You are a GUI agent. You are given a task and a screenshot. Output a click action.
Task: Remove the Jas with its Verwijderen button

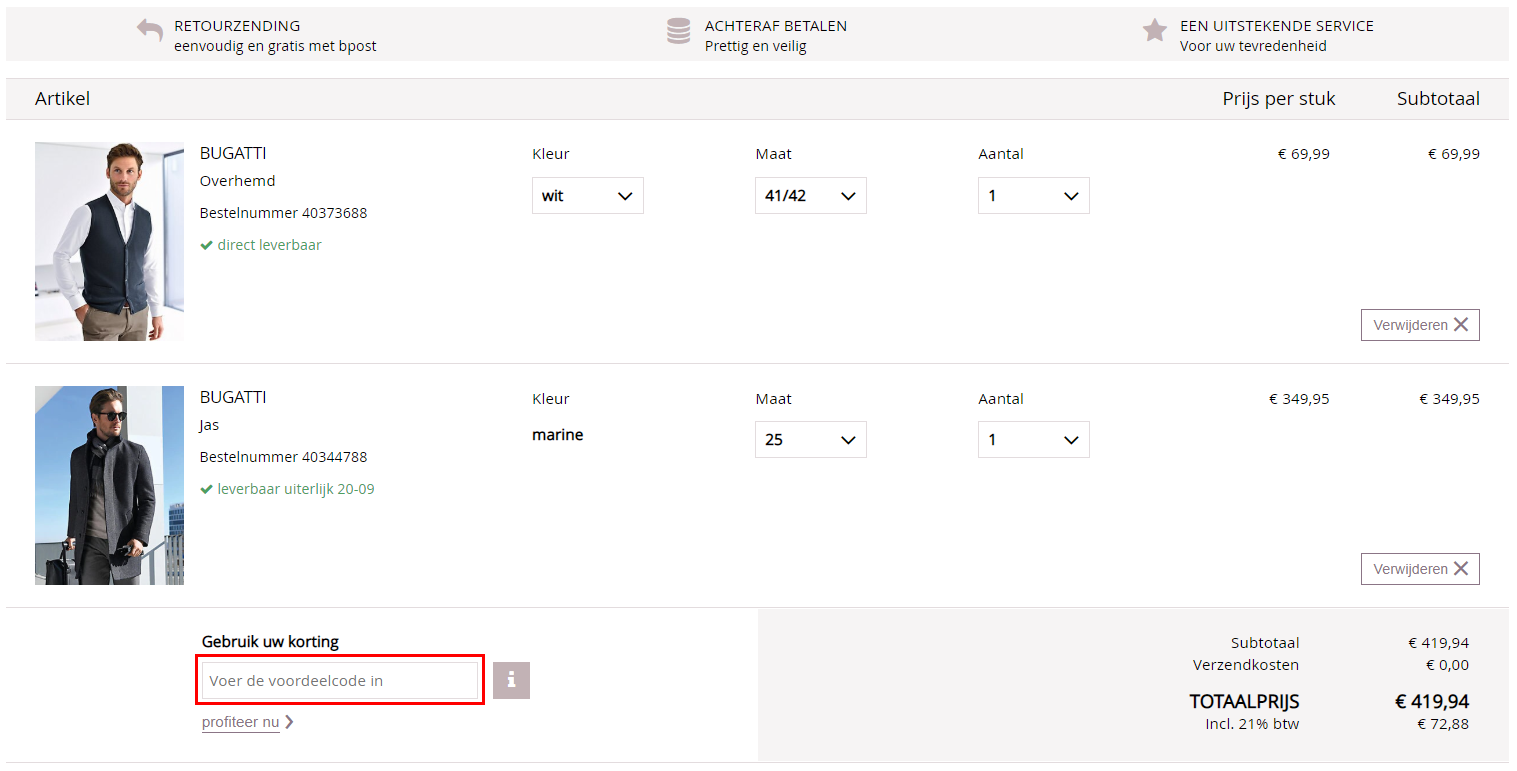point(1420,569)
